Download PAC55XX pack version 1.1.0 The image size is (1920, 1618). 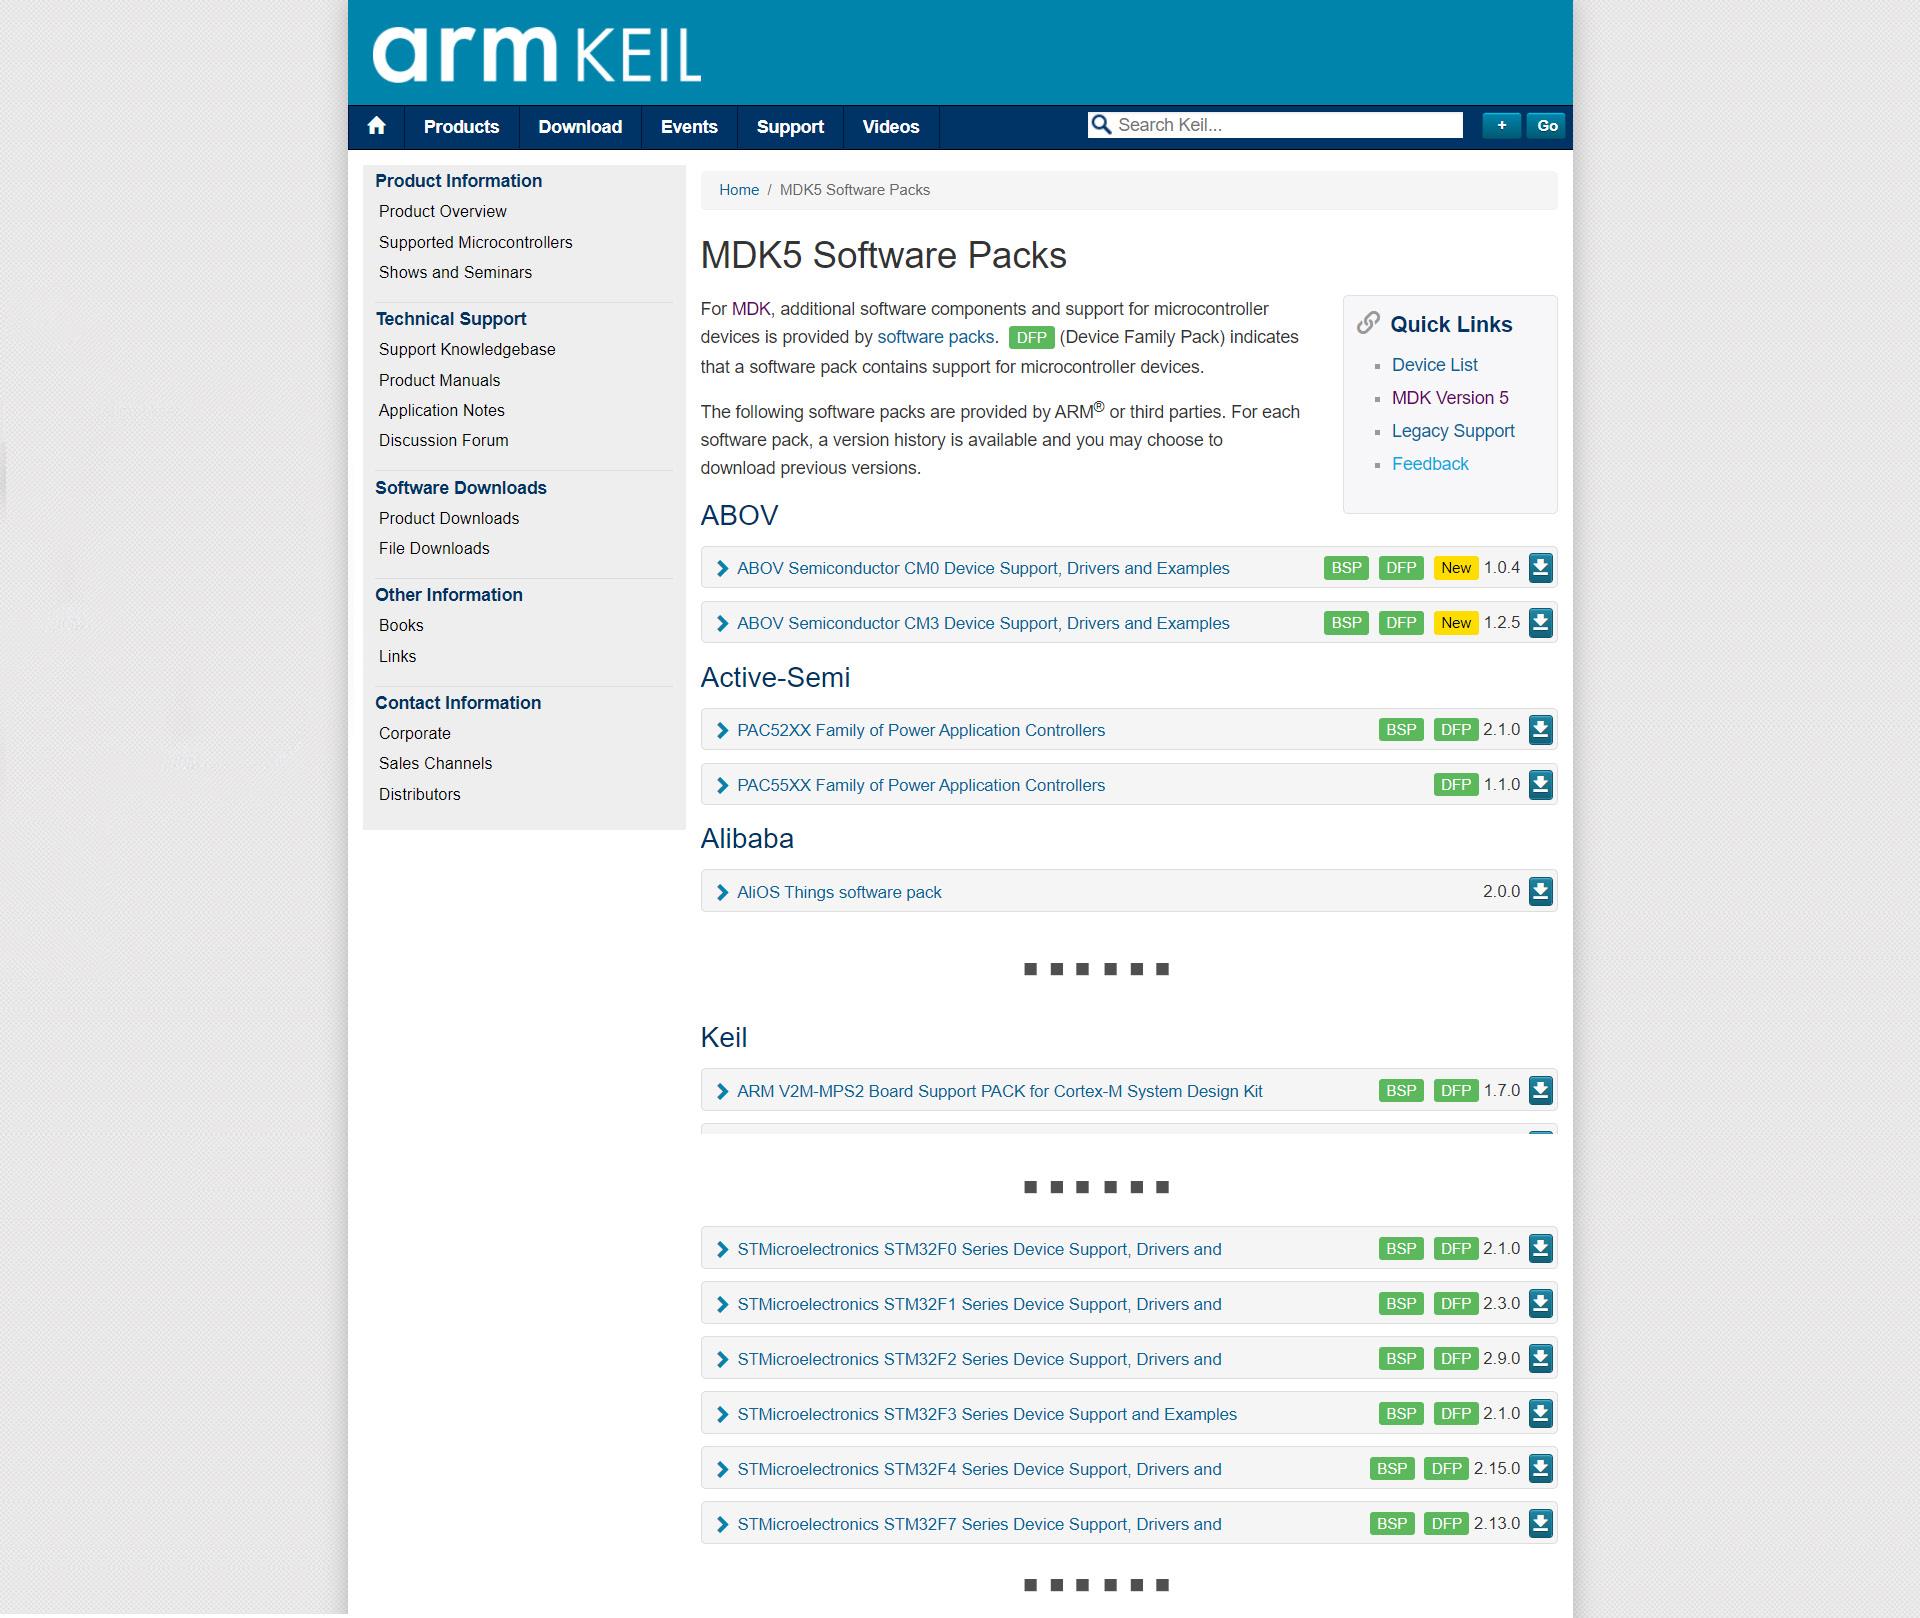coord(1540,784)
